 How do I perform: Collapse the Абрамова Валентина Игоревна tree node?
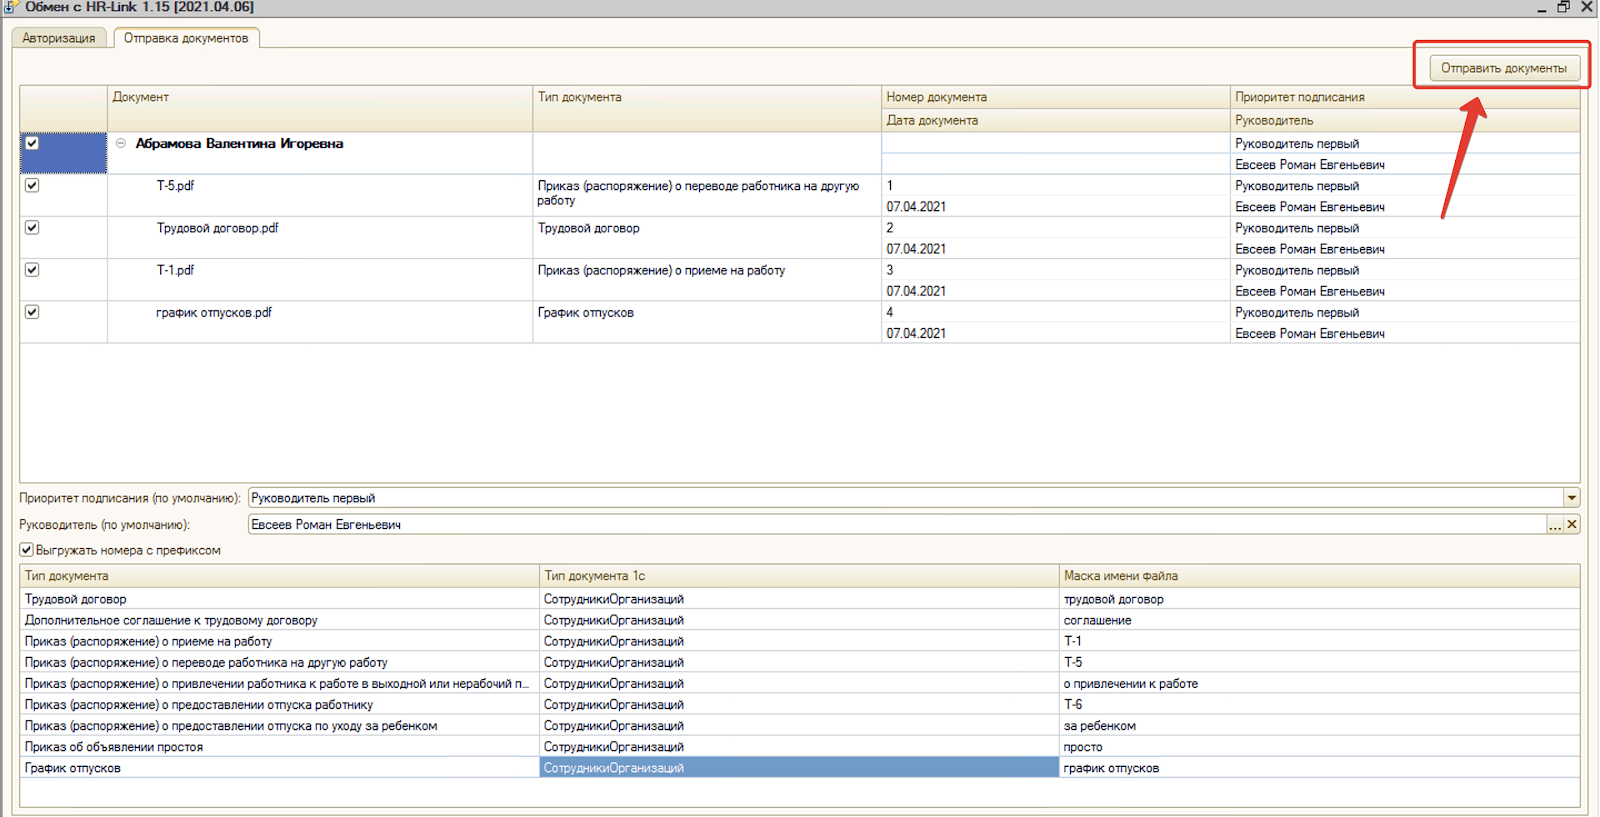[x=120, y=143]
